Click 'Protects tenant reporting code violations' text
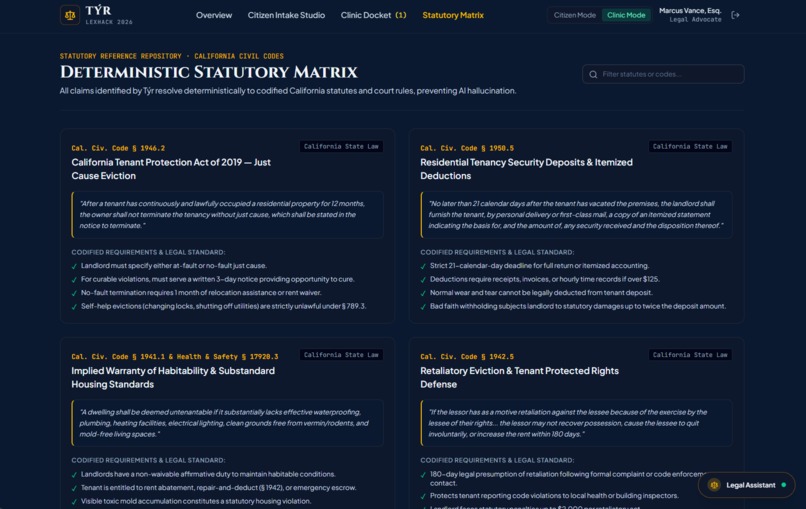 554,496
